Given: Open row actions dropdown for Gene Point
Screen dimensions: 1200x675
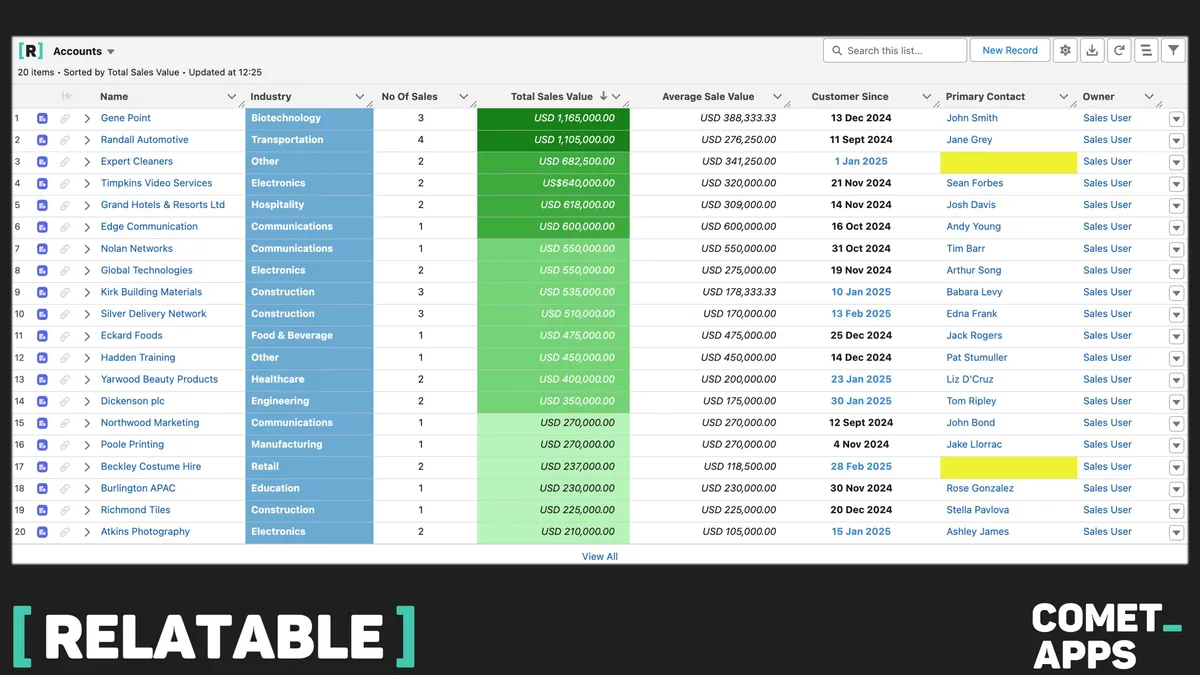Looking at the screenshot, I should (1176, 118).
